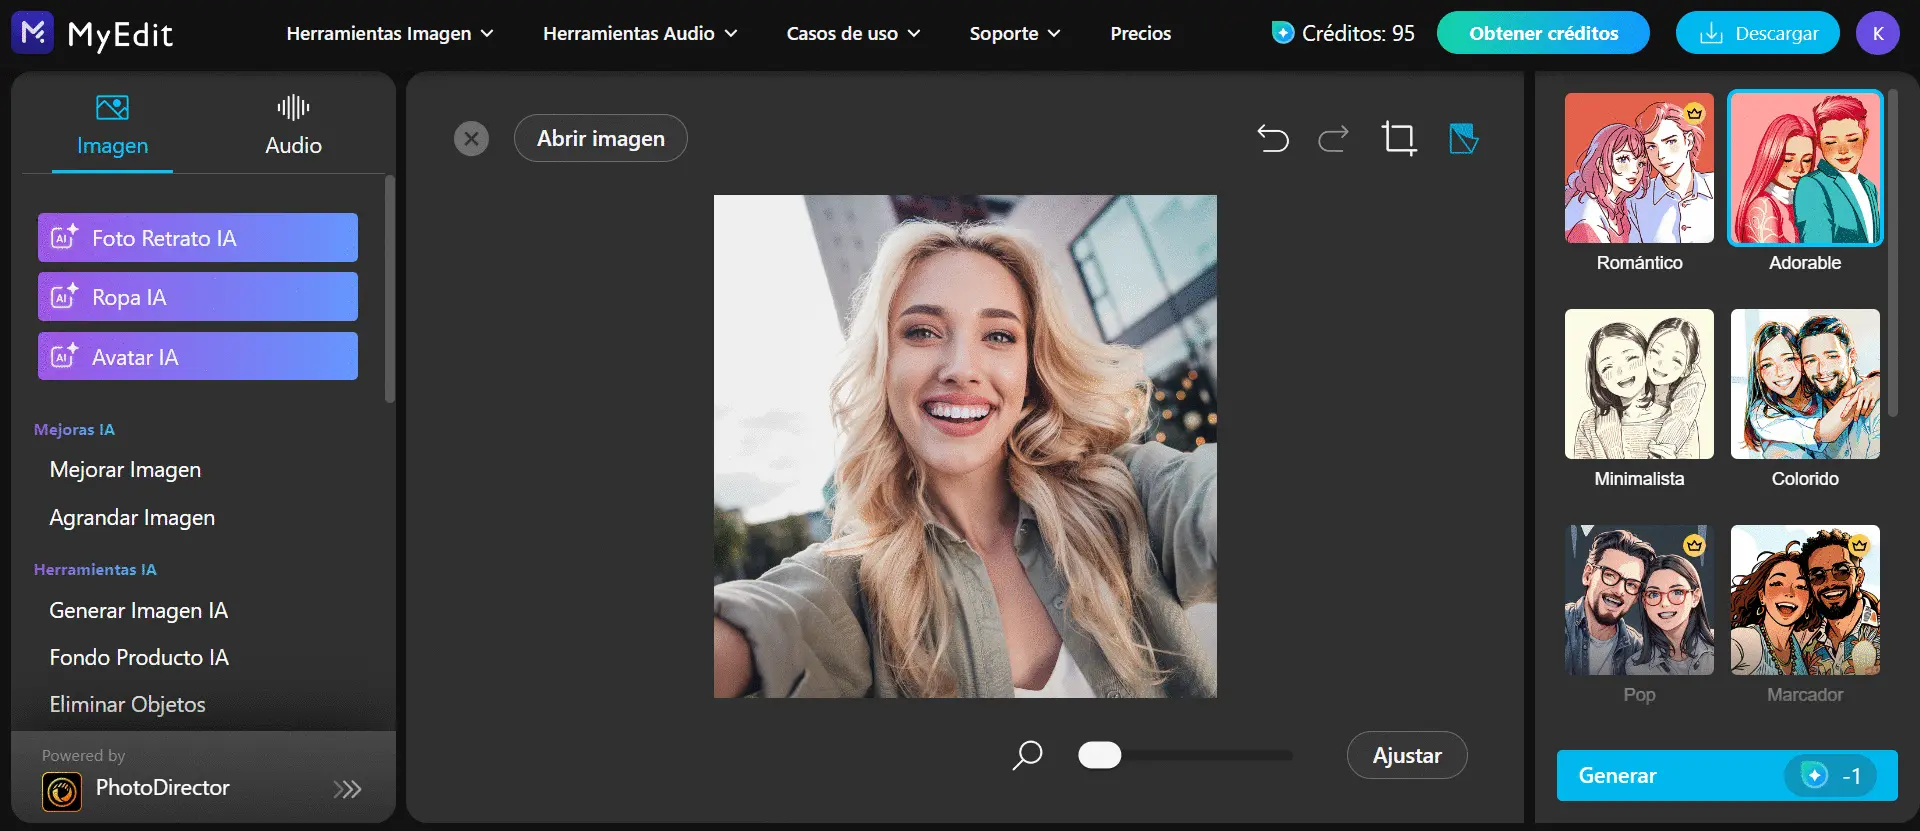Viewport: 1920px width, 831px height.
Task: Expand the PhotoDirector panel arrows
Action: pyautogui.click(x=347, y=789)
